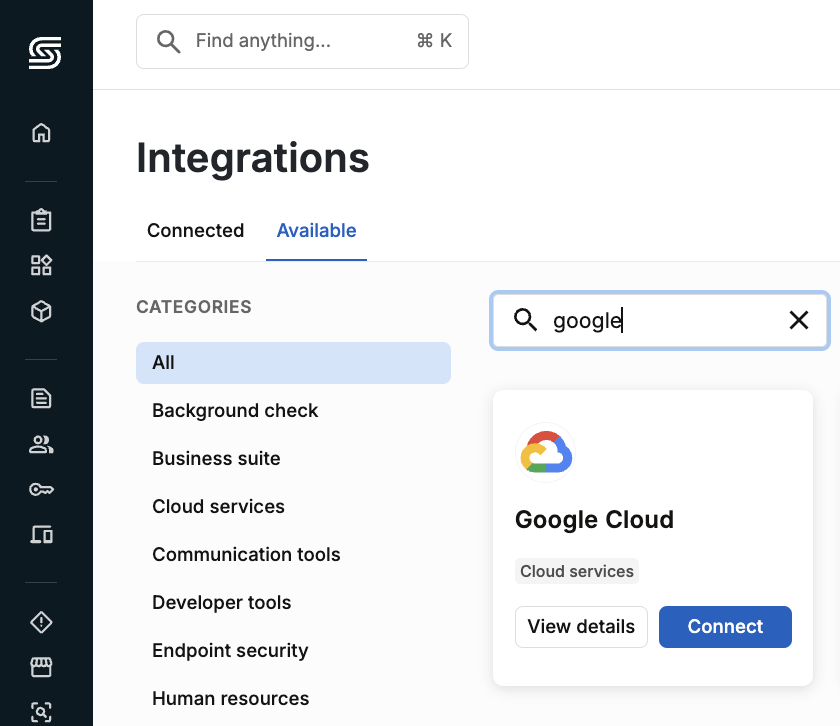Click the Cloud services tag on card
Screen dimensions: 840x726
coord(577,571)
